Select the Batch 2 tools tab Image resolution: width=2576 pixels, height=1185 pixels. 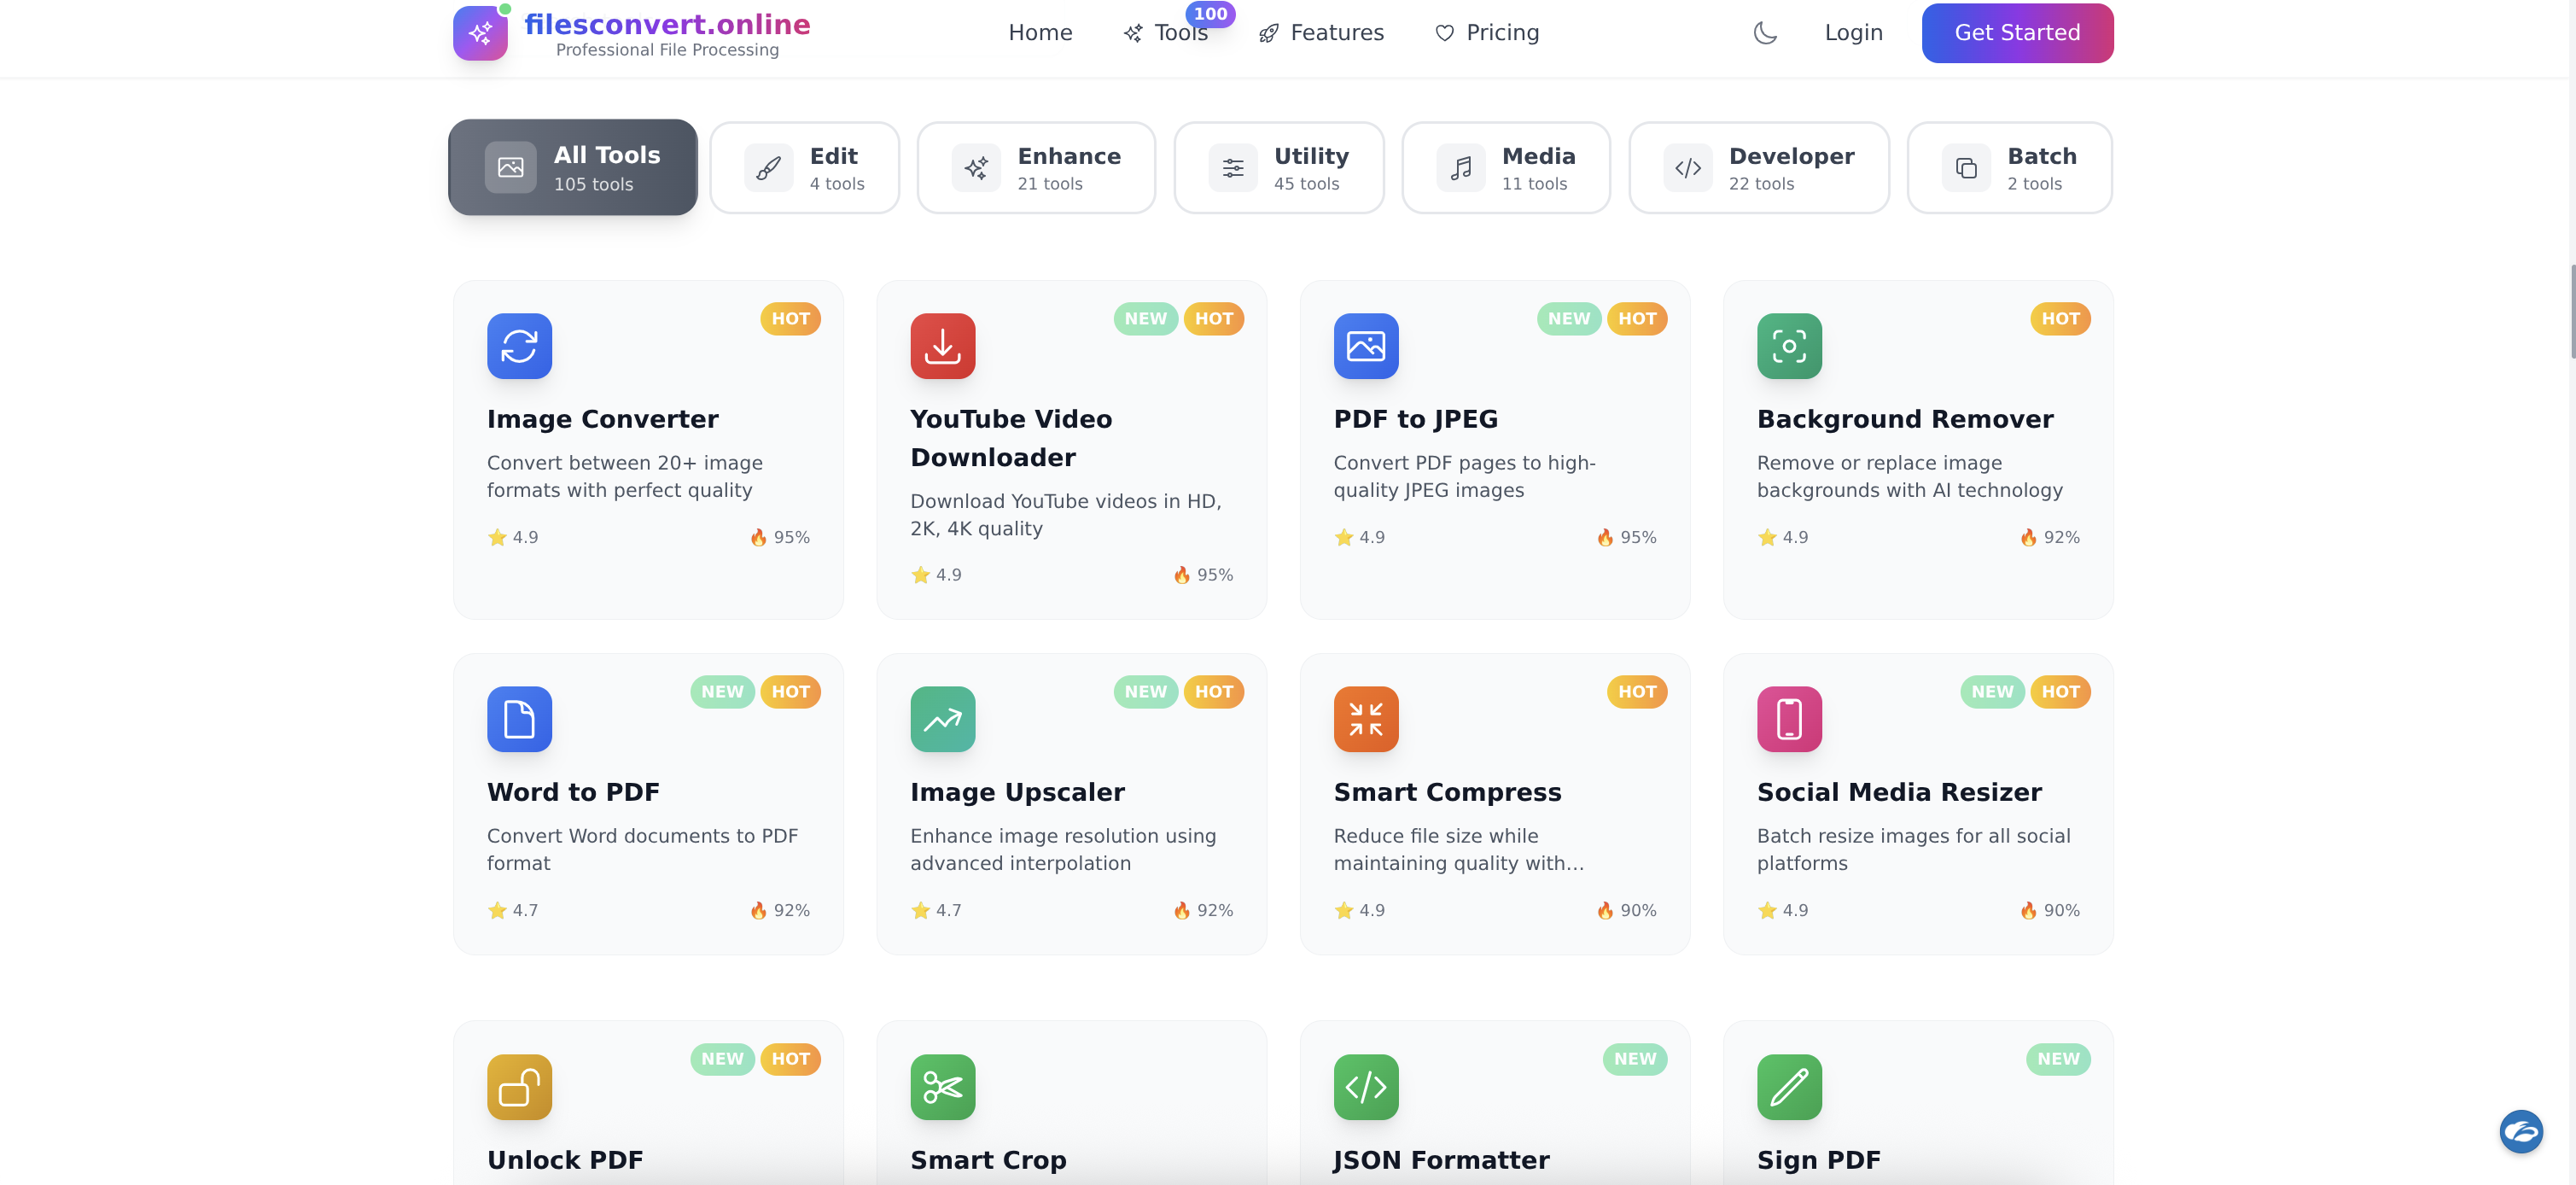[2010, 168]
